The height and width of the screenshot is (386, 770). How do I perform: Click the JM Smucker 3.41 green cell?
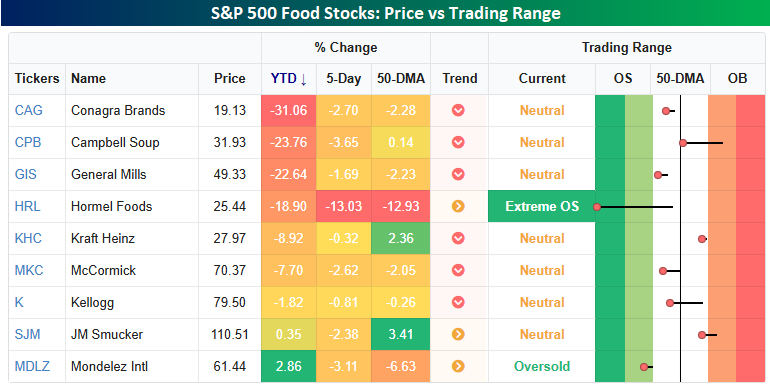tap(401, 334)
